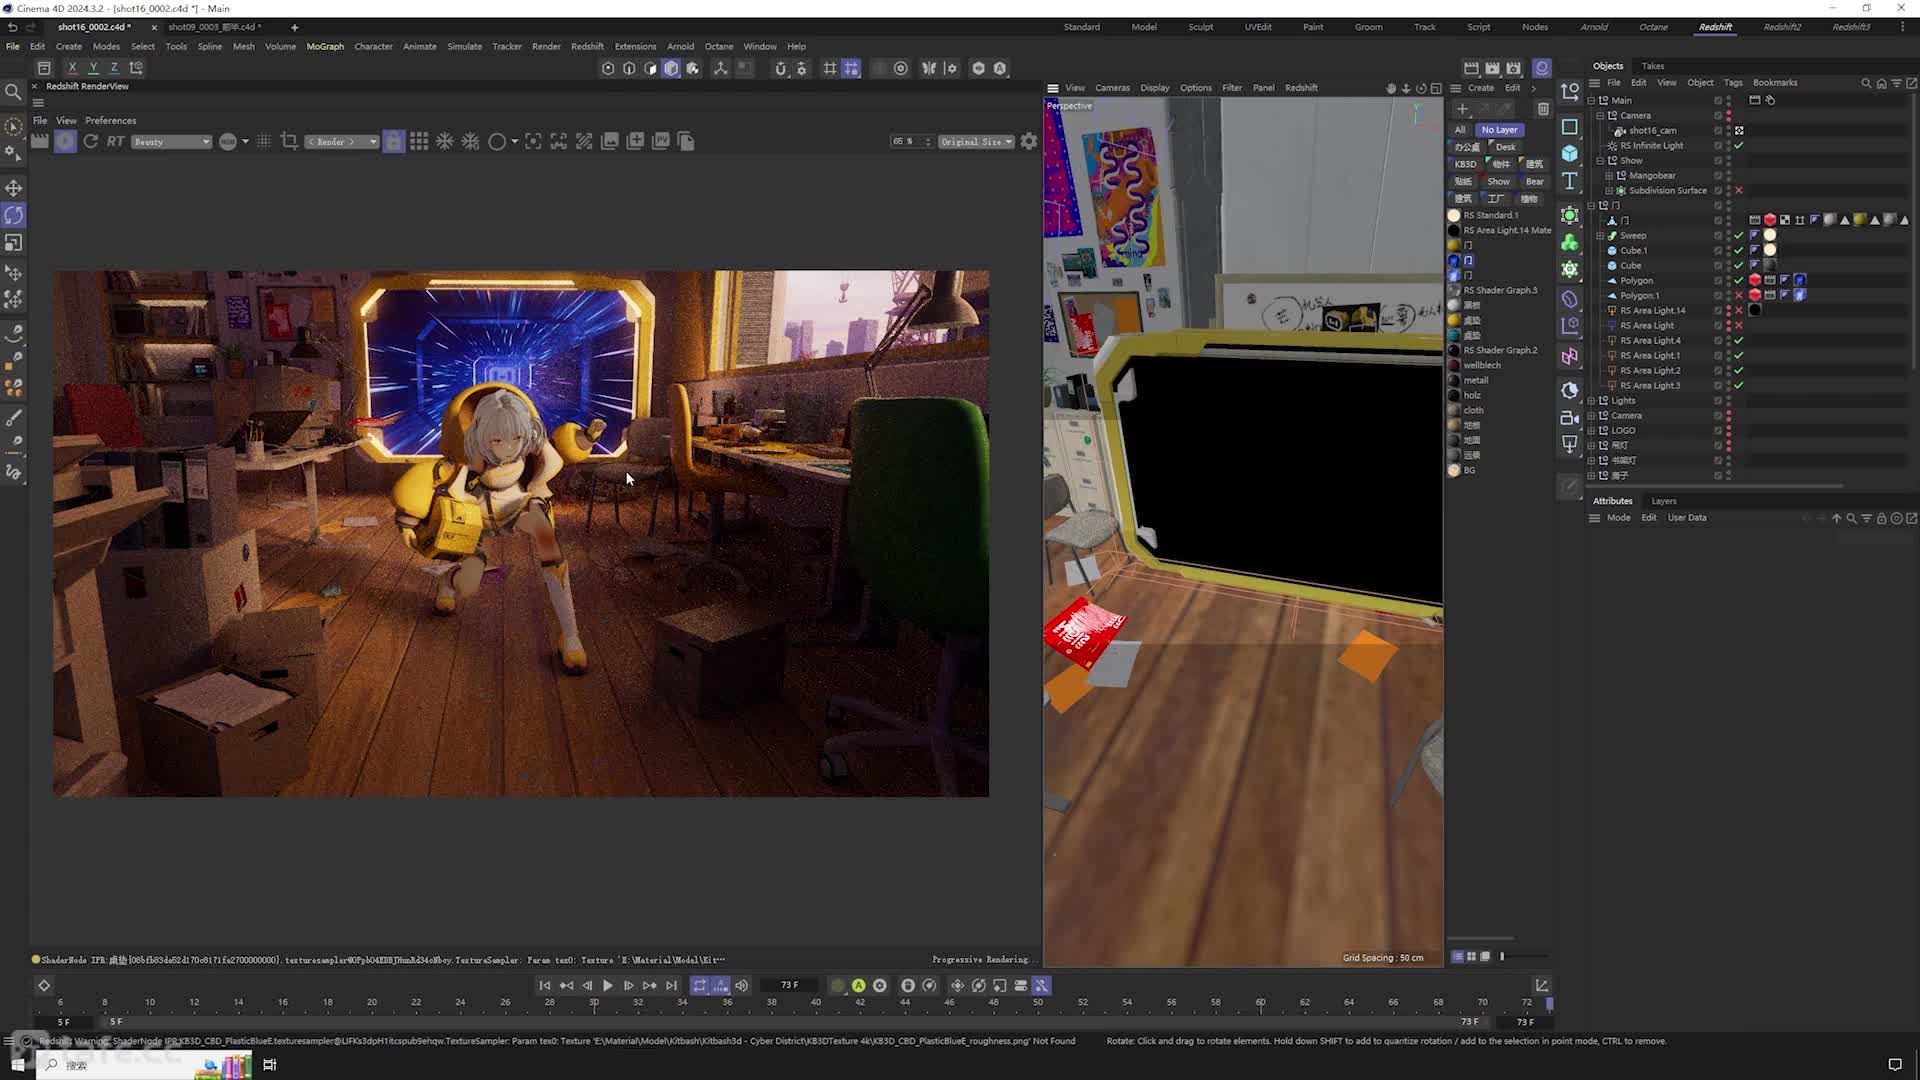Toggle enable state of Polygon.1 object
Screen dimensions: 1920x1080
click(x=1739, y=296)
